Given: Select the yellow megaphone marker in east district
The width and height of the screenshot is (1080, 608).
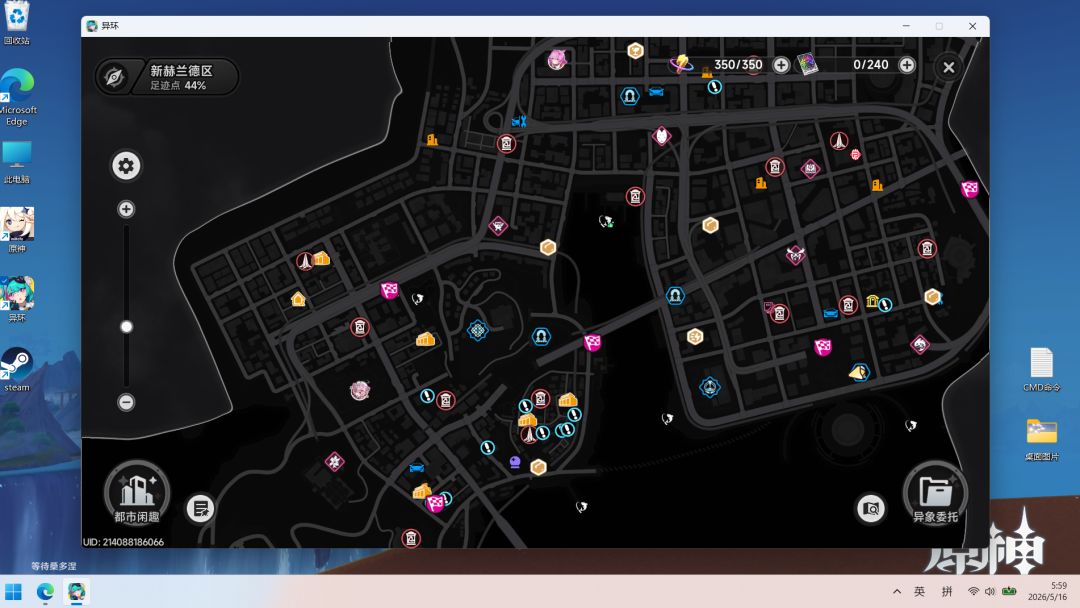Looking at the screenshot, I should (859, 373).
